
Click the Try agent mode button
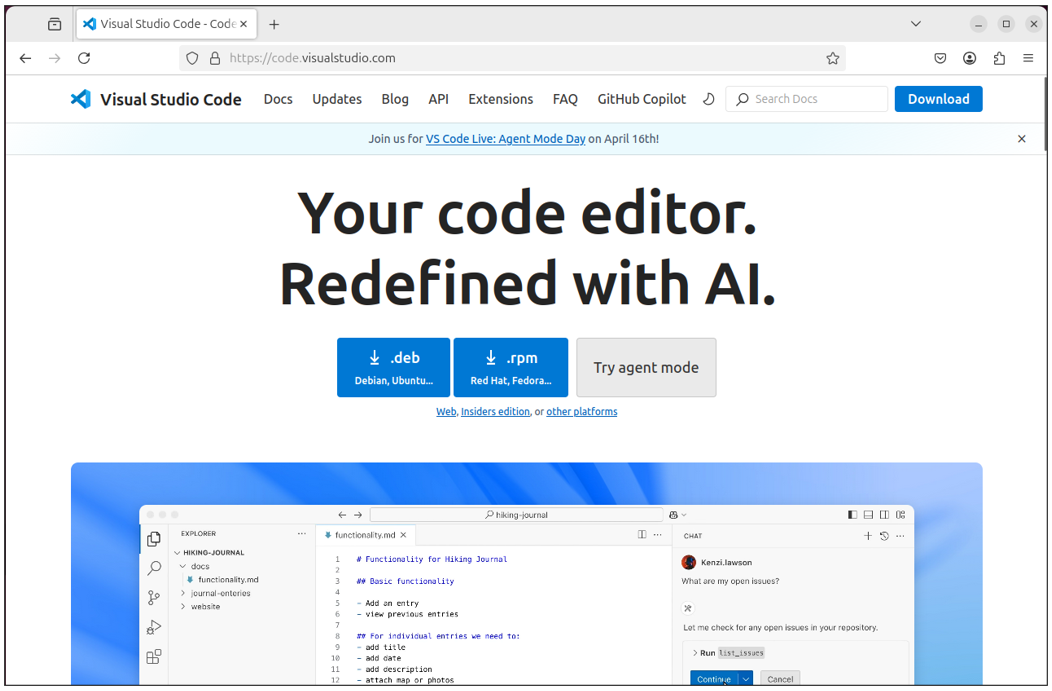(646, 368)
